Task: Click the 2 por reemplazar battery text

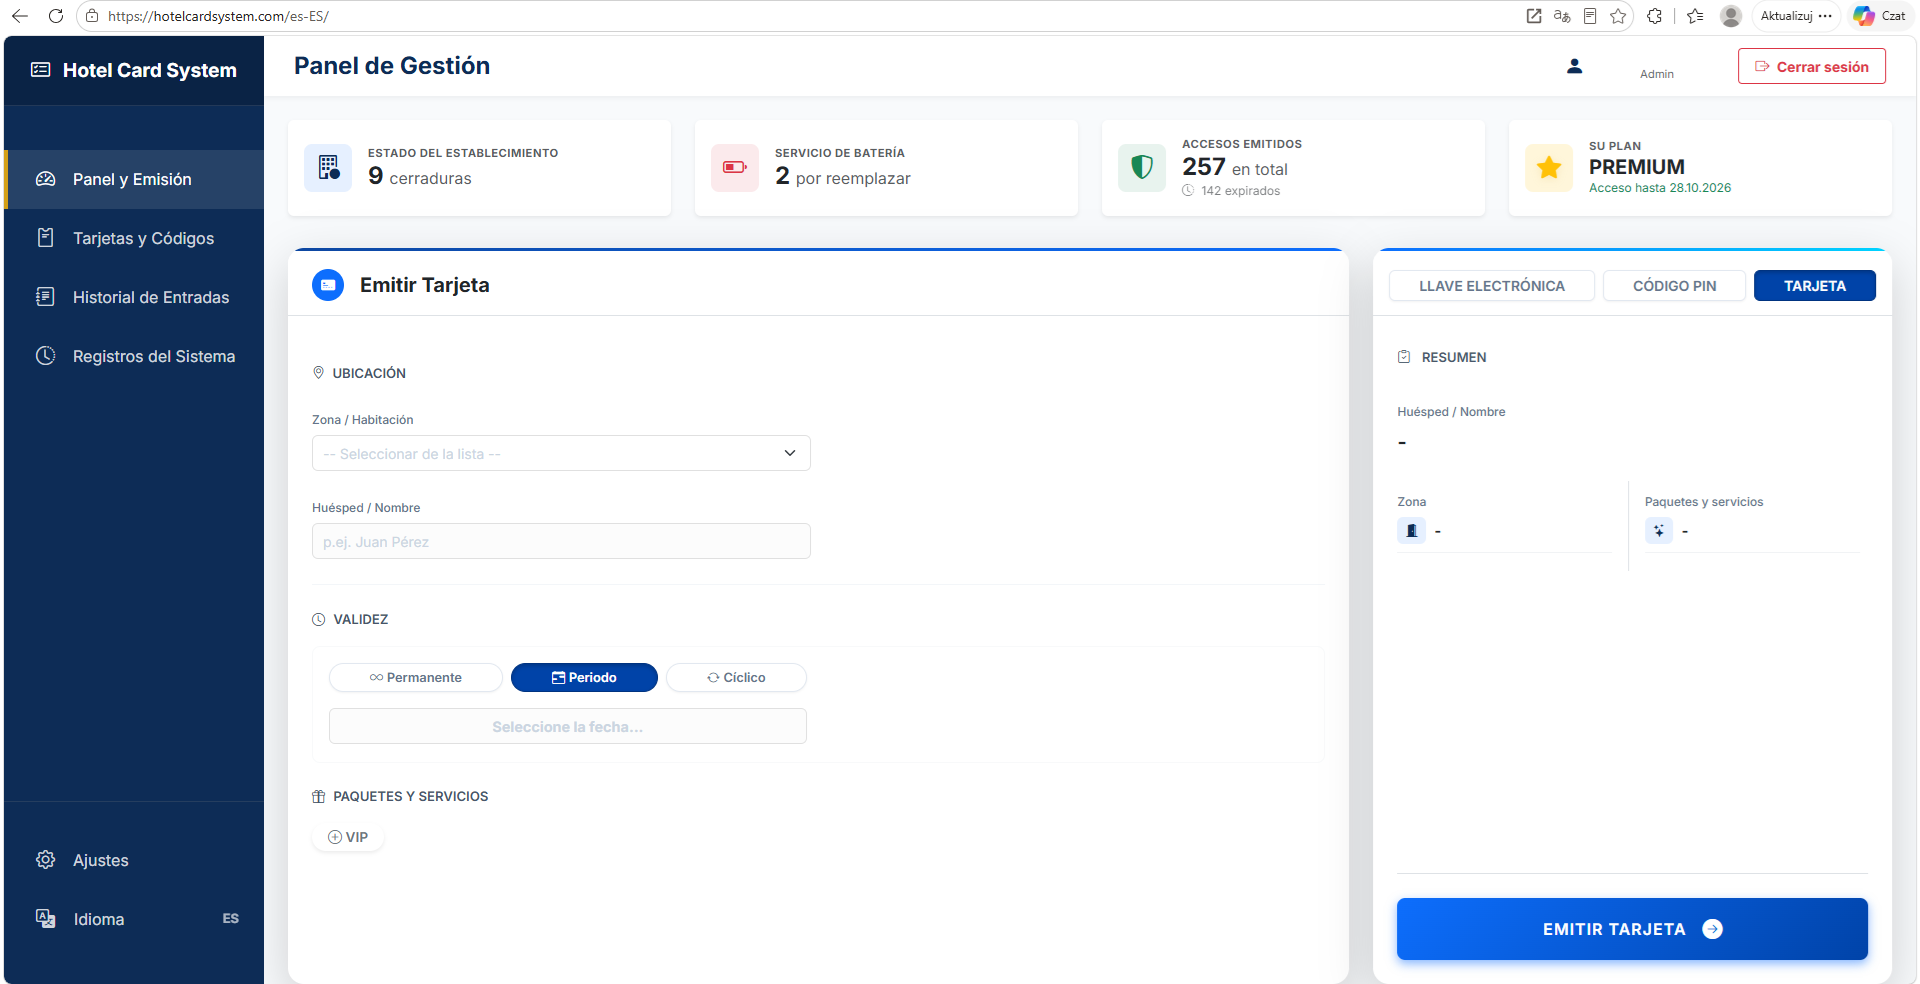Action: (x=843, y=177)
